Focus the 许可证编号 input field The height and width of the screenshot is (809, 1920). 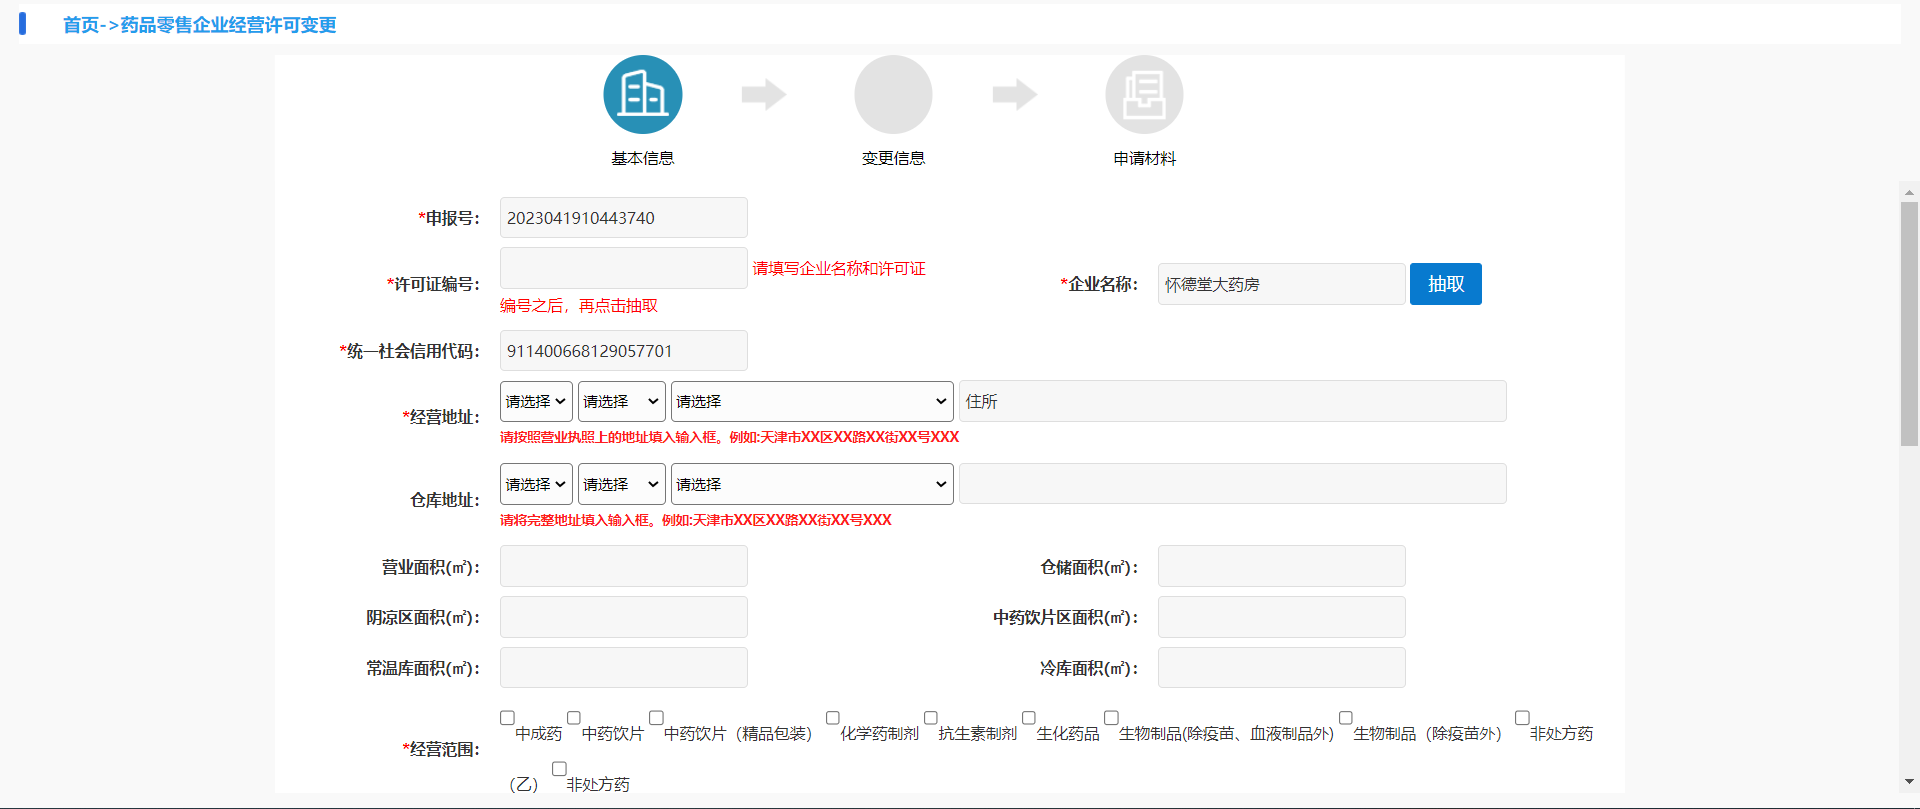point(623,268)
